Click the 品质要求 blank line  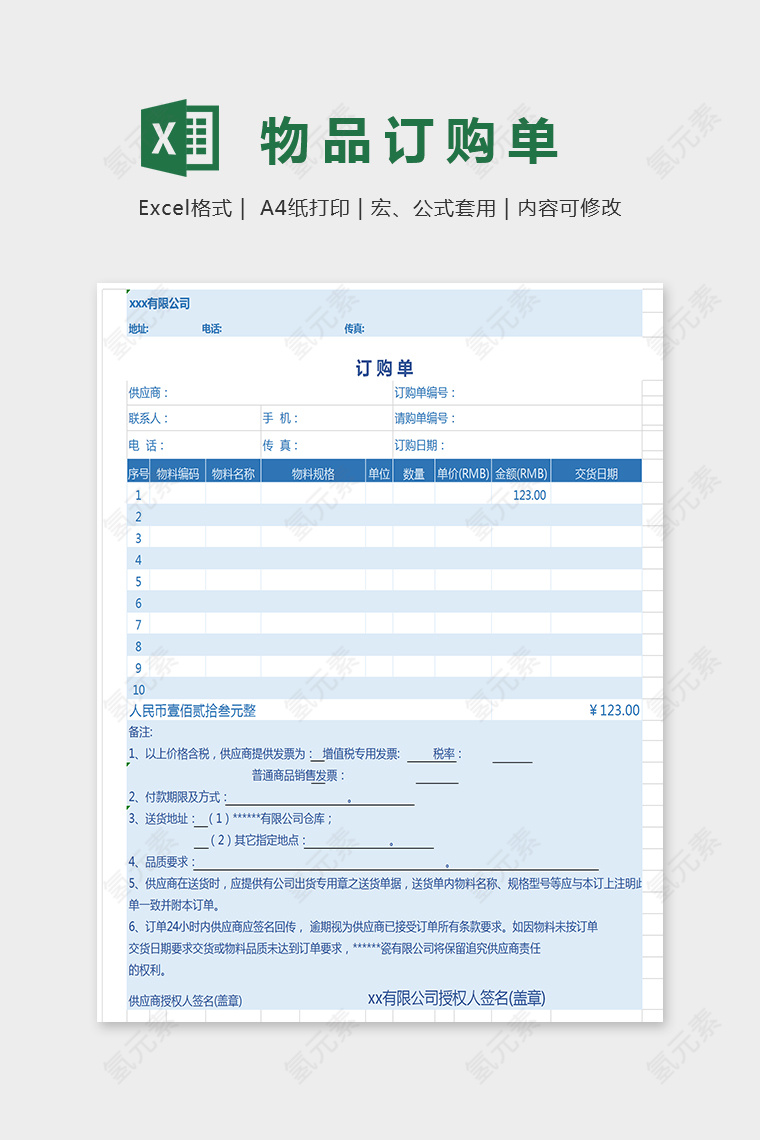coord(396,863)
